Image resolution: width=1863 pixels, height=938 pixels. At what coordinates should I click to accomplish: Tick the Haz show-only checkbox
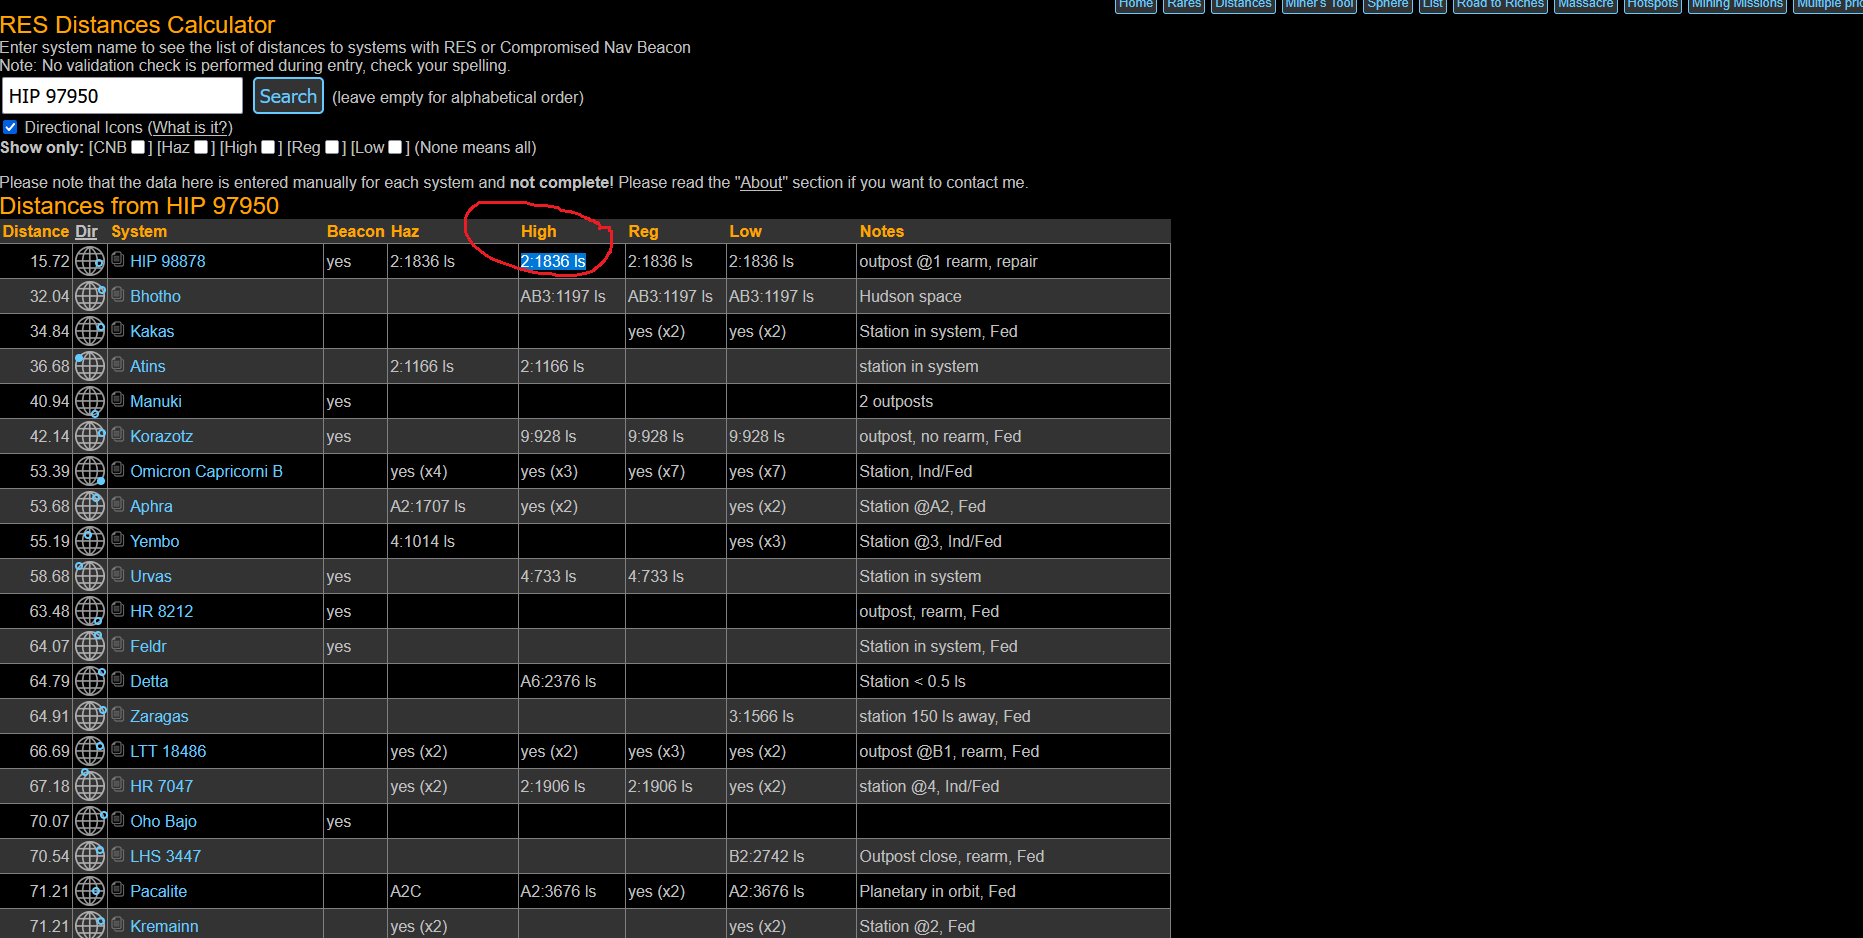coord(201,147)
